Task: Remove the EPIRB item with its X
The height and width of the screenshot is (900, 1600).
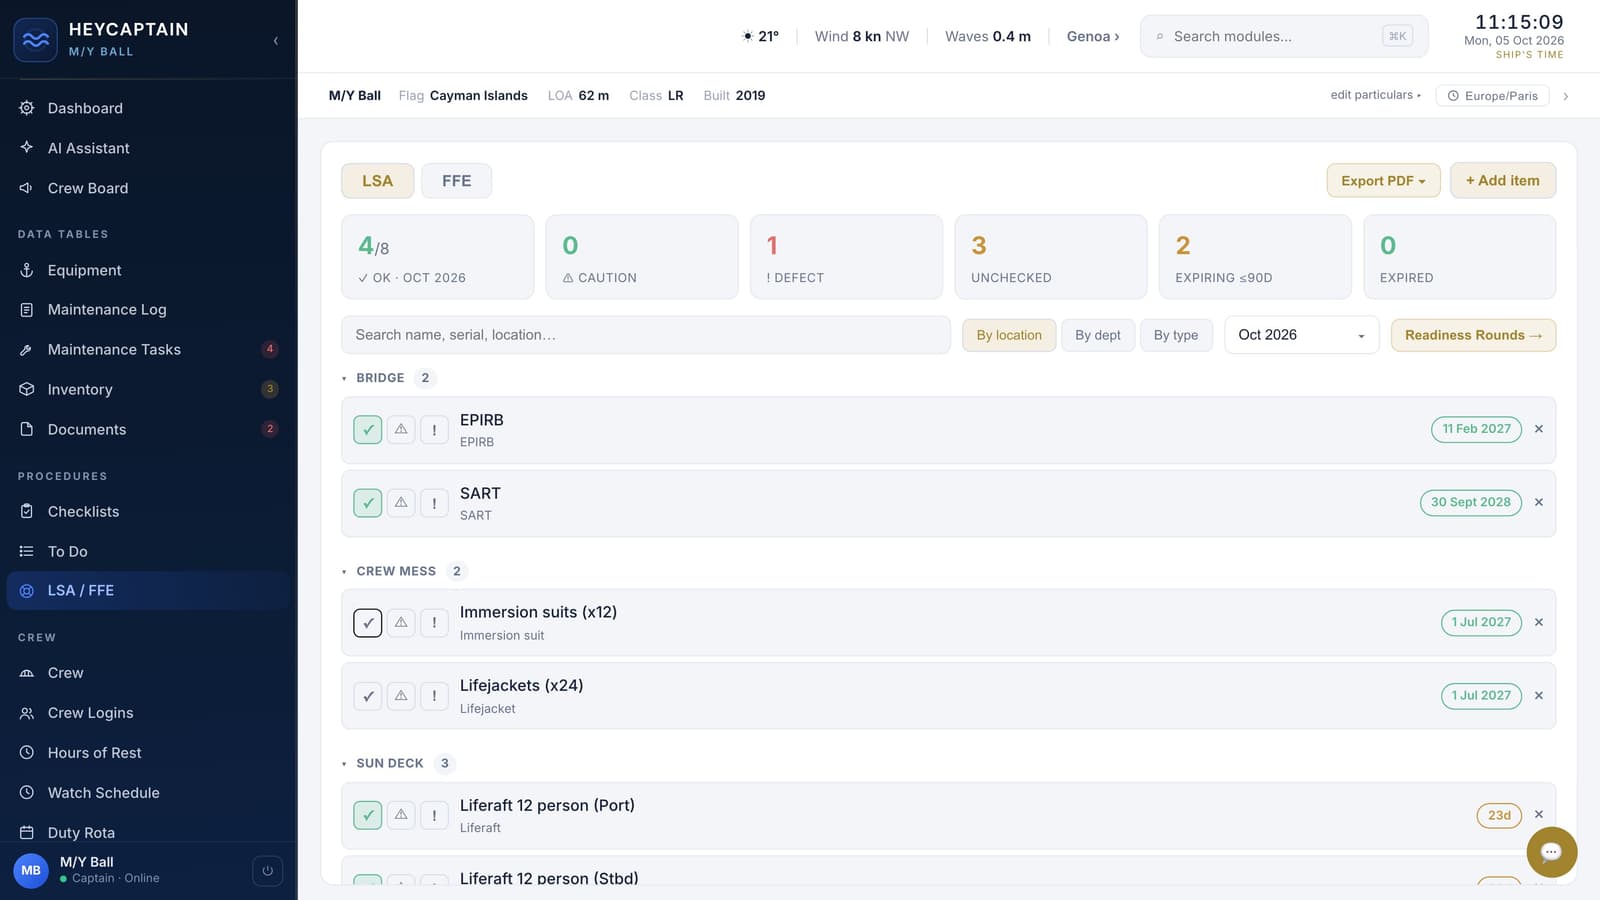Action: coord(1539,429)
